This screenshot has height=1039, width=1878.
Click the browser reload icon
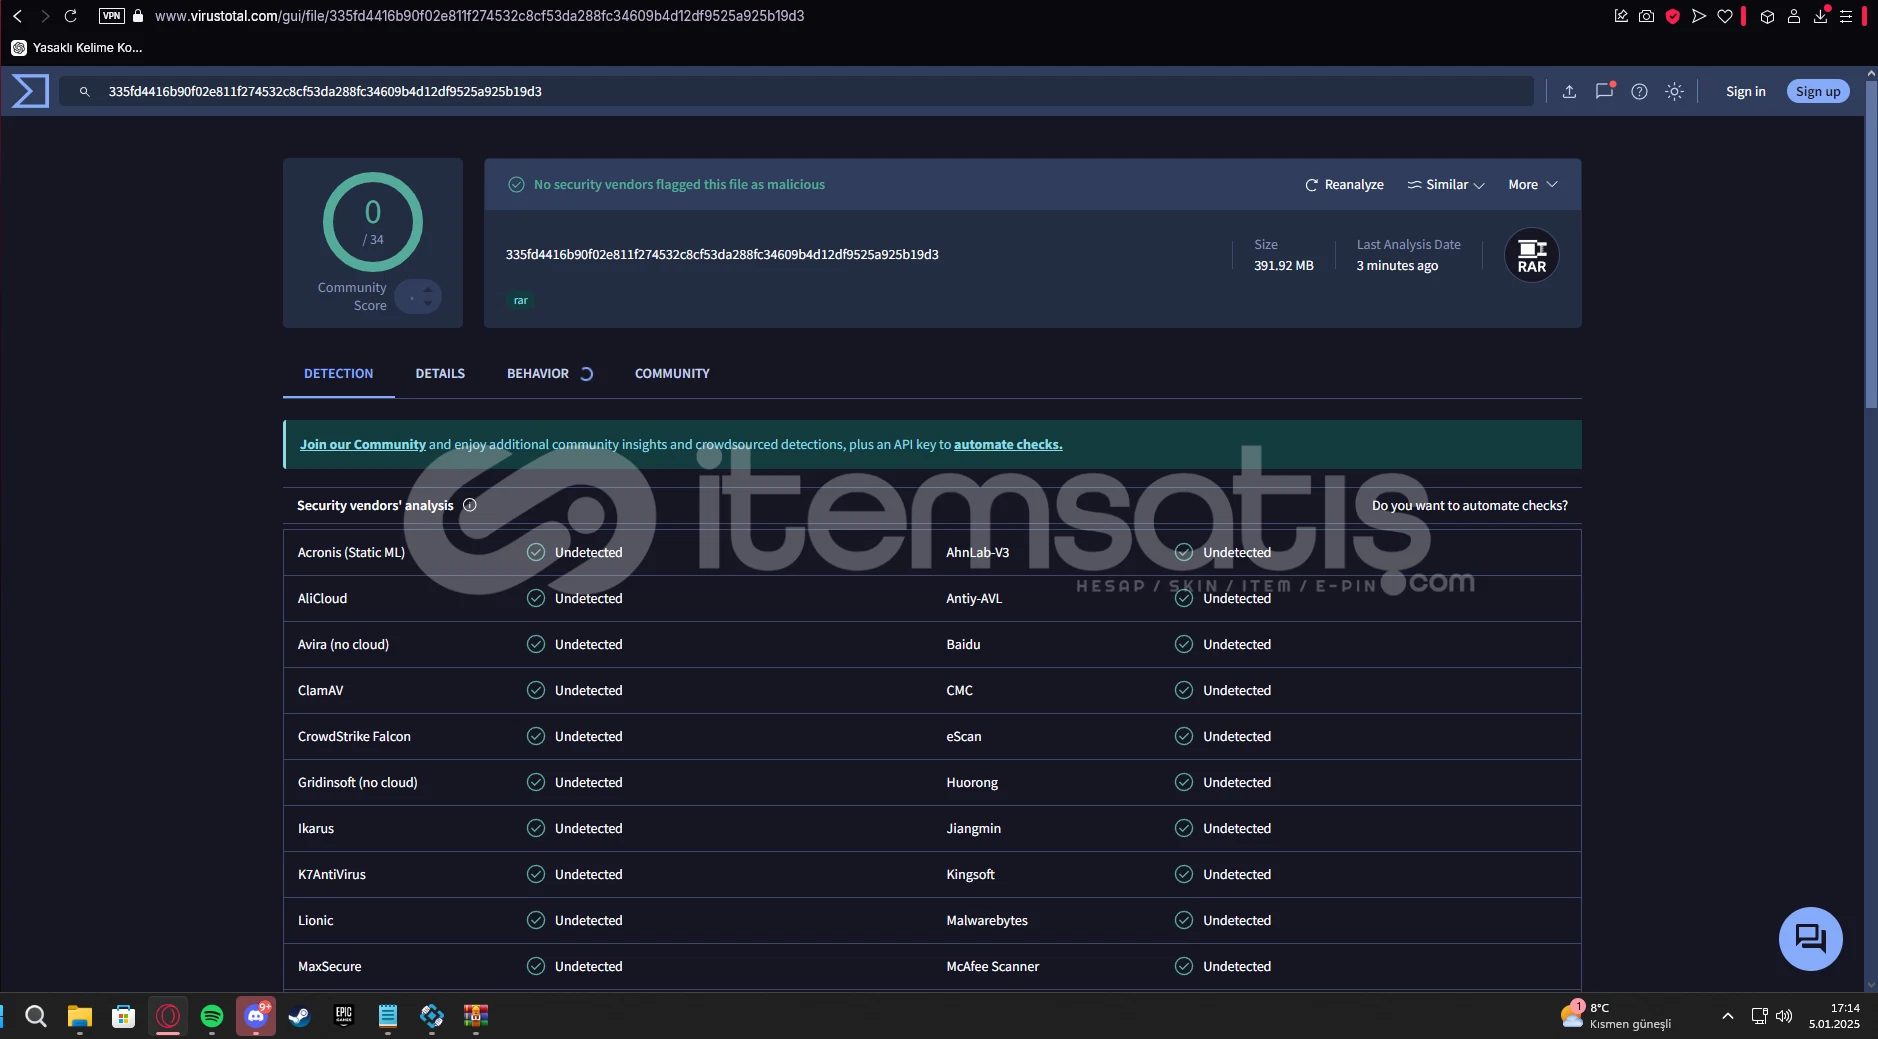(x=70, y=16)
